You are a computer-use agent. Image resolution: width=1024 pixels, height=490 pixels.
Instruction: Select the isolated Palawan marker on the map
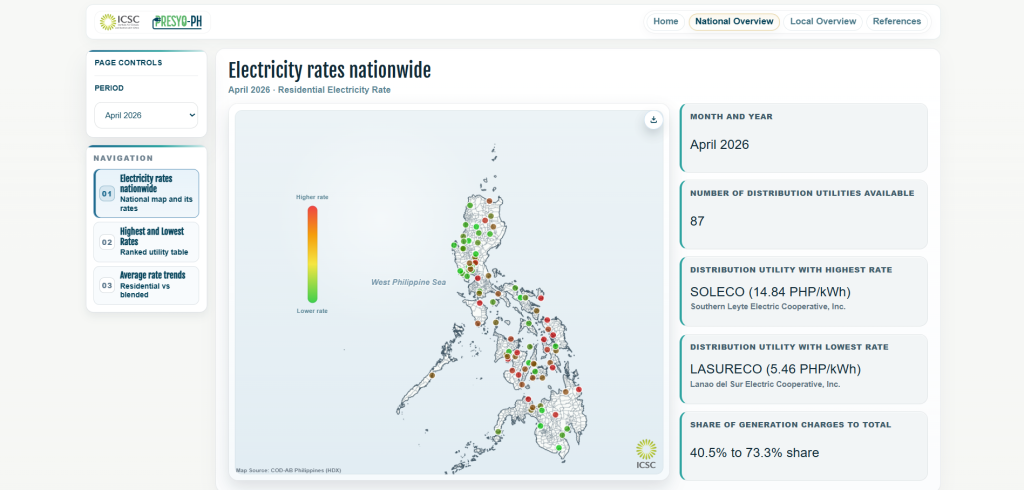(432, 375)
